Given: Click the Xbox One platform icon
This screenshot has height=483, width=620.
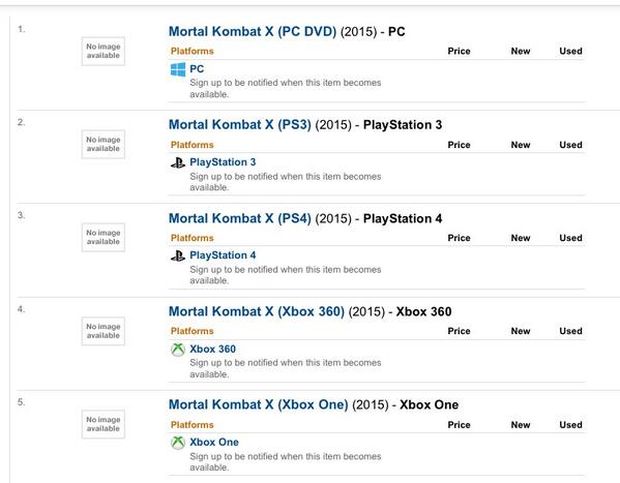Looking at the screenshot, I should click(x=178, y=442).
